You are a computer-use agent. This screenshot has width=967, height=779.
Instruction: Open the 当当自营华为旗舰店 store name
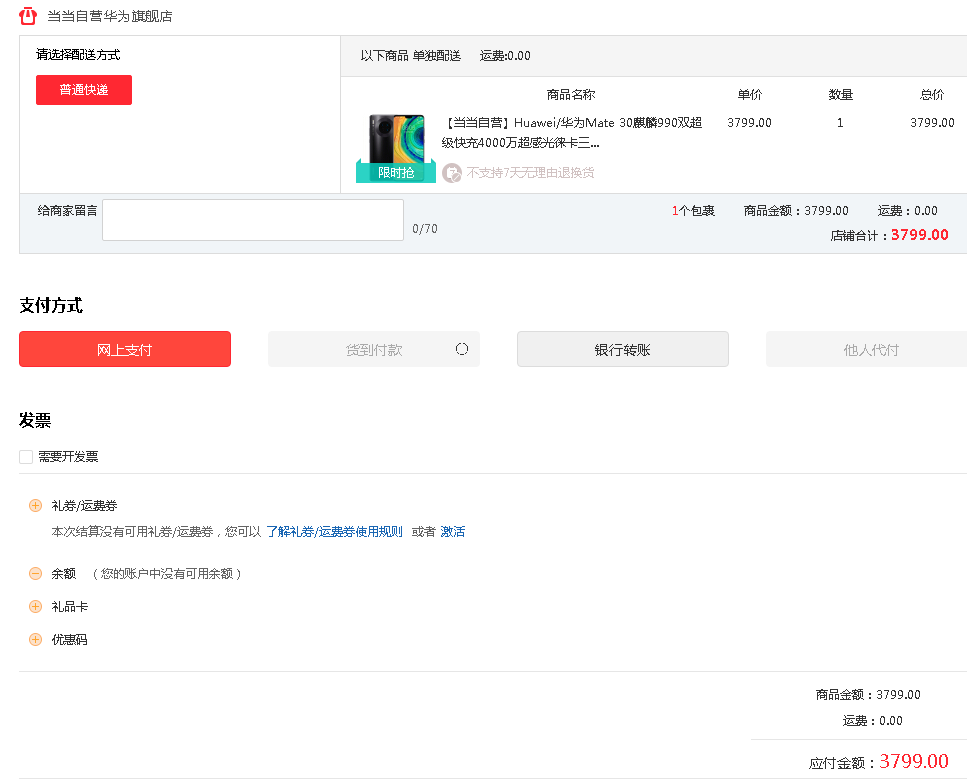pyautogui.click(x=110, y=17)
